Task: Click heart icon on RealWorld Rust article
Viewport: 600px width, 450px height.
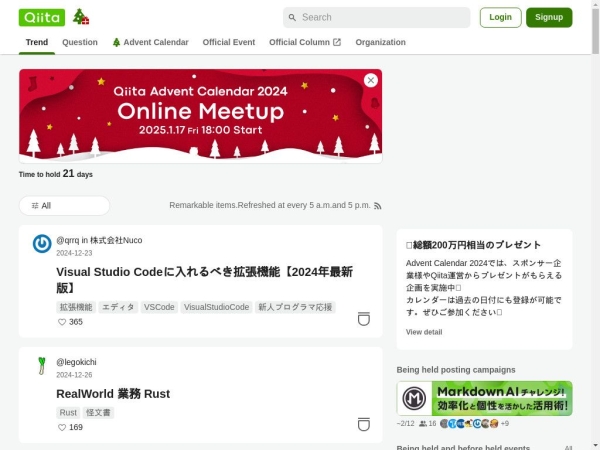Action: tap(62, 427)
